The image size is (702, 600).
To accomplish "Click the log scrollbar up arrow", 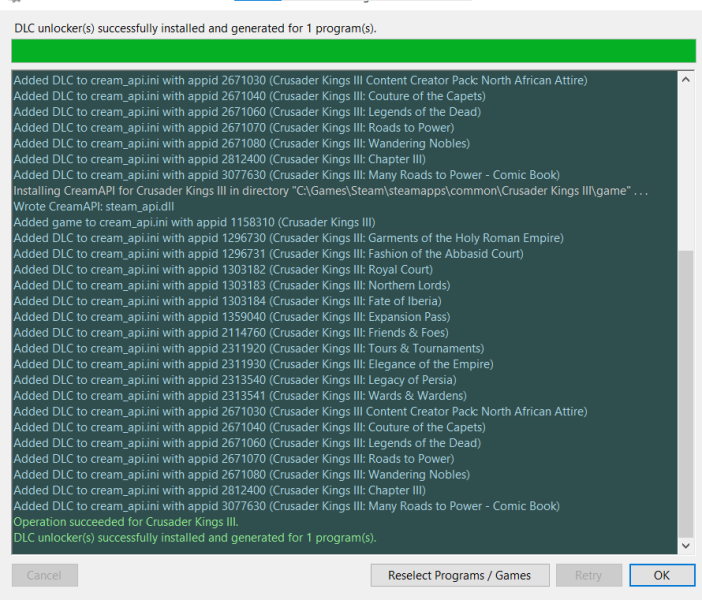I will pyautogui.click(x=685, y=80).
